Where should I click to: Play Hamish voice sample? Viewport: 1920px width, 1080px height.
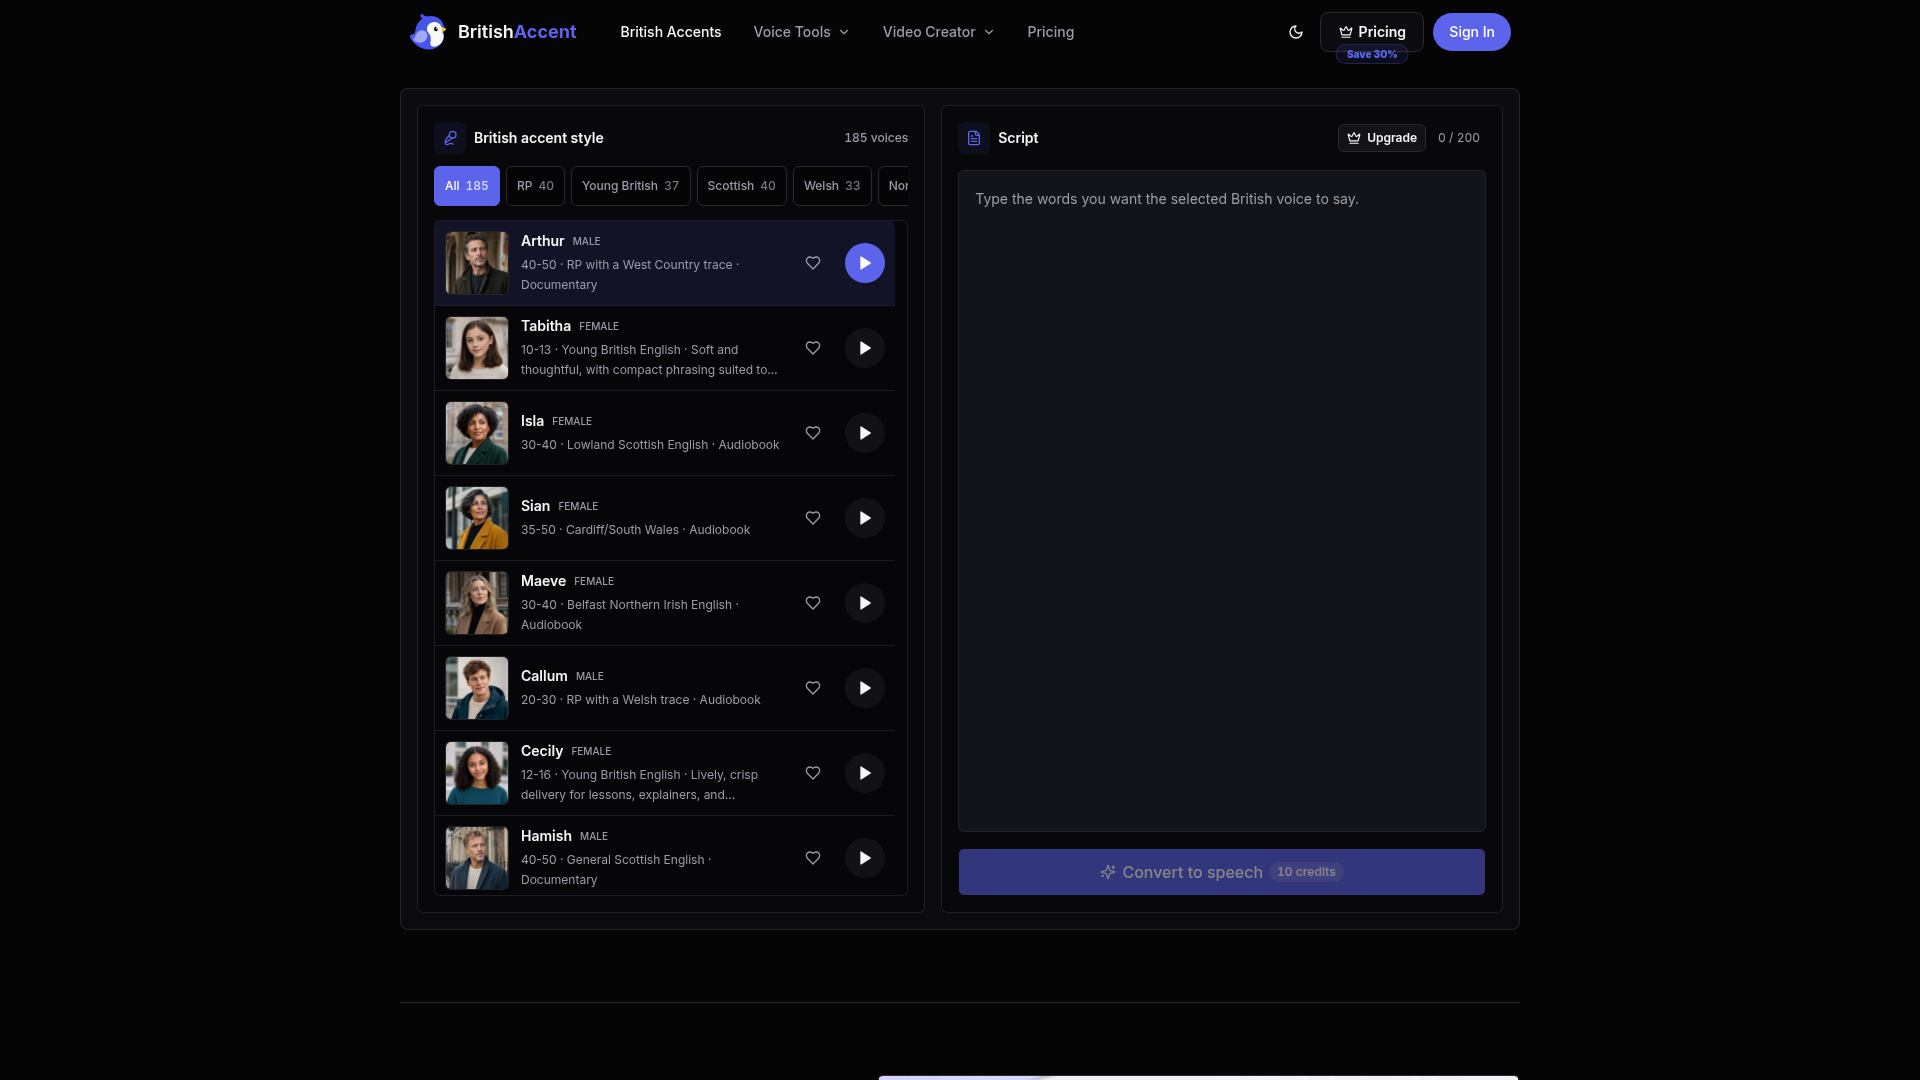865,858
